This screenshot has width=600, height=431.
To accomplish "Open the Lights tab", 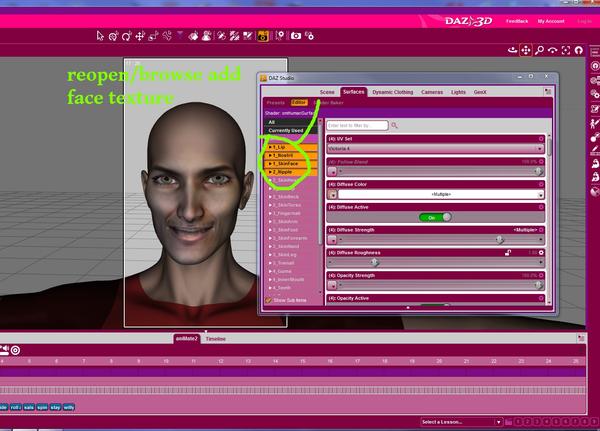I will (x=458, y=92).
